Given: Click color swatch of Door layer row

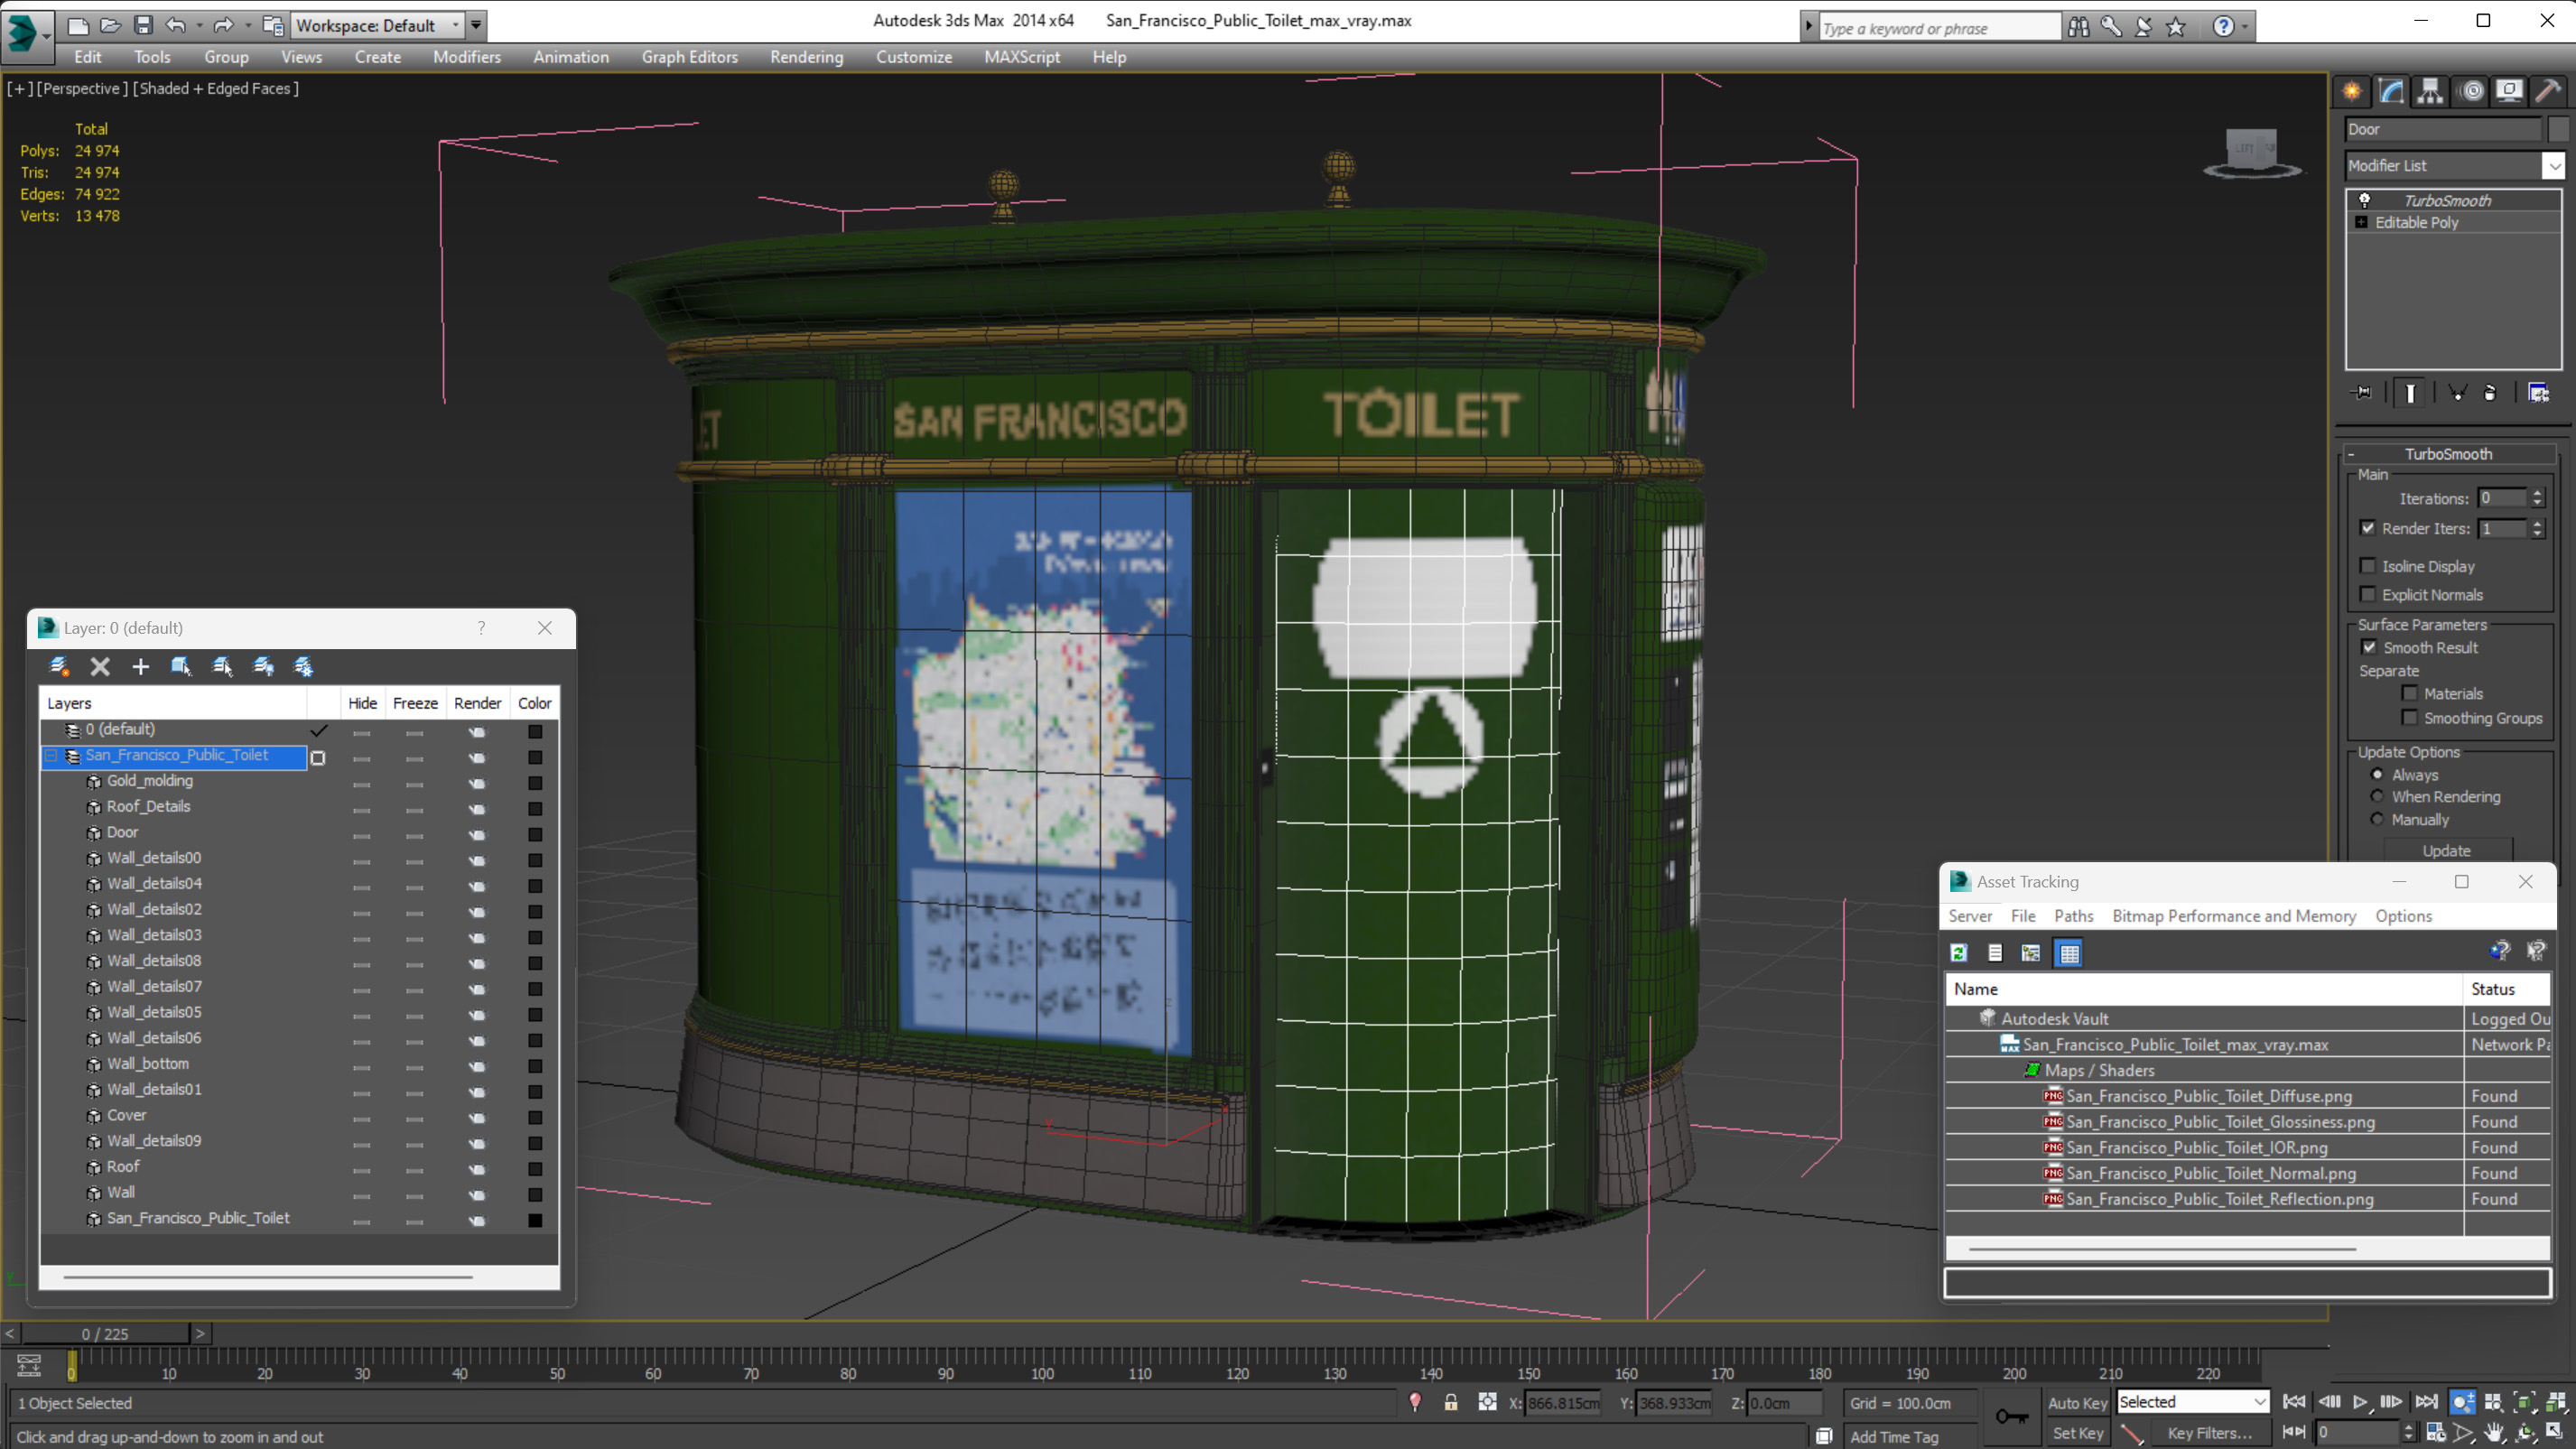Looking at the screenshot, I should point(535,834).
